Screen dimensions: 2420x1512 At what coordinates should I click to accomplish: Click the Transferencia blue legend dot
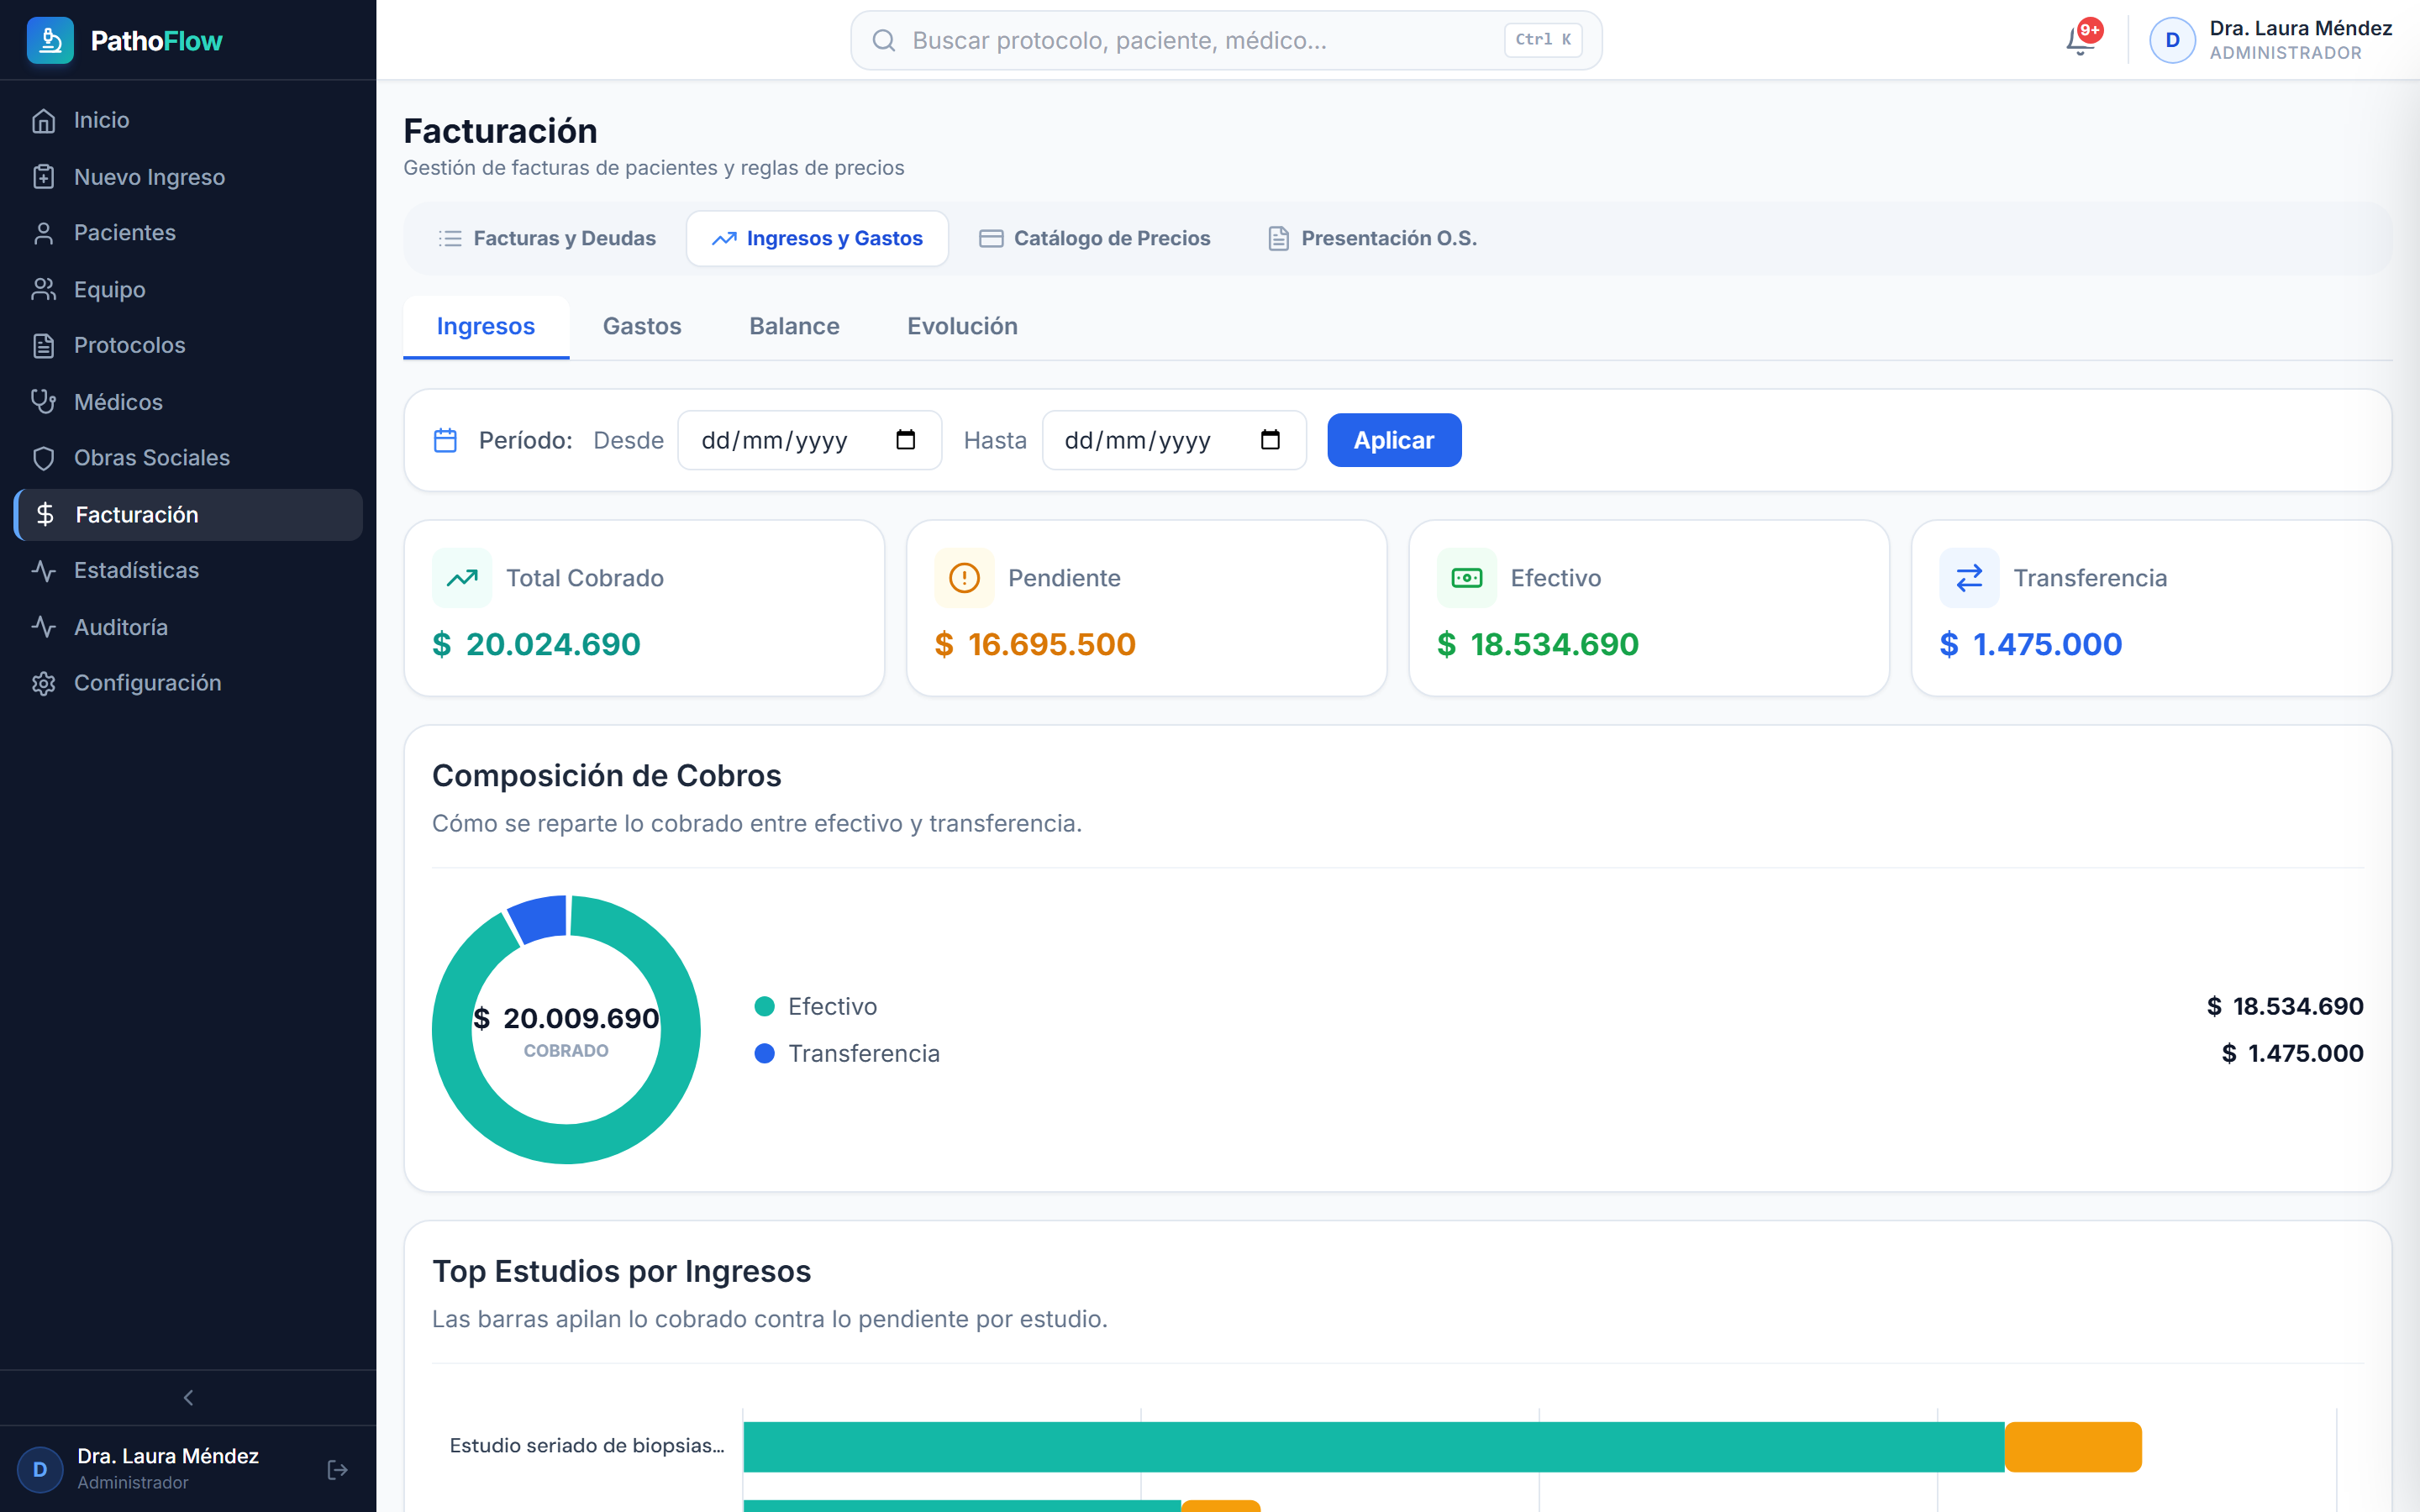(764, 1053)
